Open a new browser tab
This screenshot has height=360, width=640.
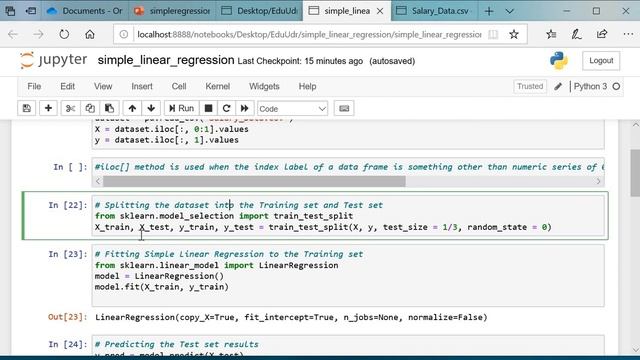[x=489, y=11]
